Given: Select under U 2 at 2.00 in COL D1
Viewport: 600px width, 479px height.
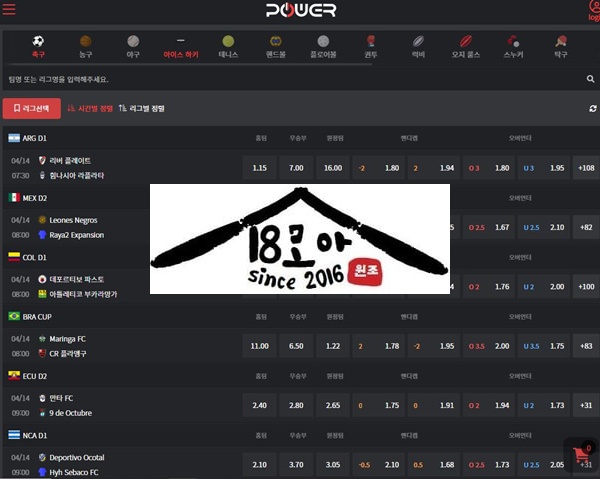Looking at the screenshot, I should click(x=544, y=286).
